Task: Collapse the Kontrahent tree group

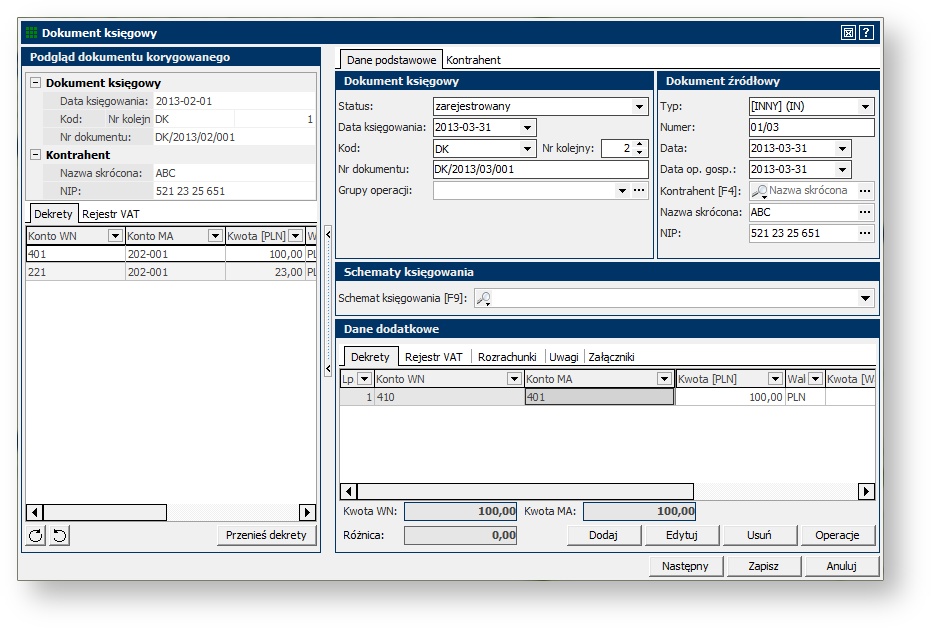Action: coord(36,155)
